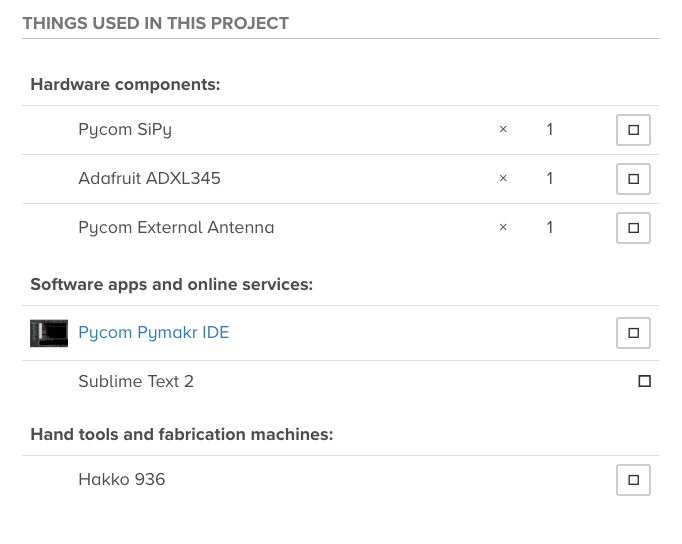682x544 pixels.
Task: Select the Pycom External Antenna text
Action: (x=176, y=227)
